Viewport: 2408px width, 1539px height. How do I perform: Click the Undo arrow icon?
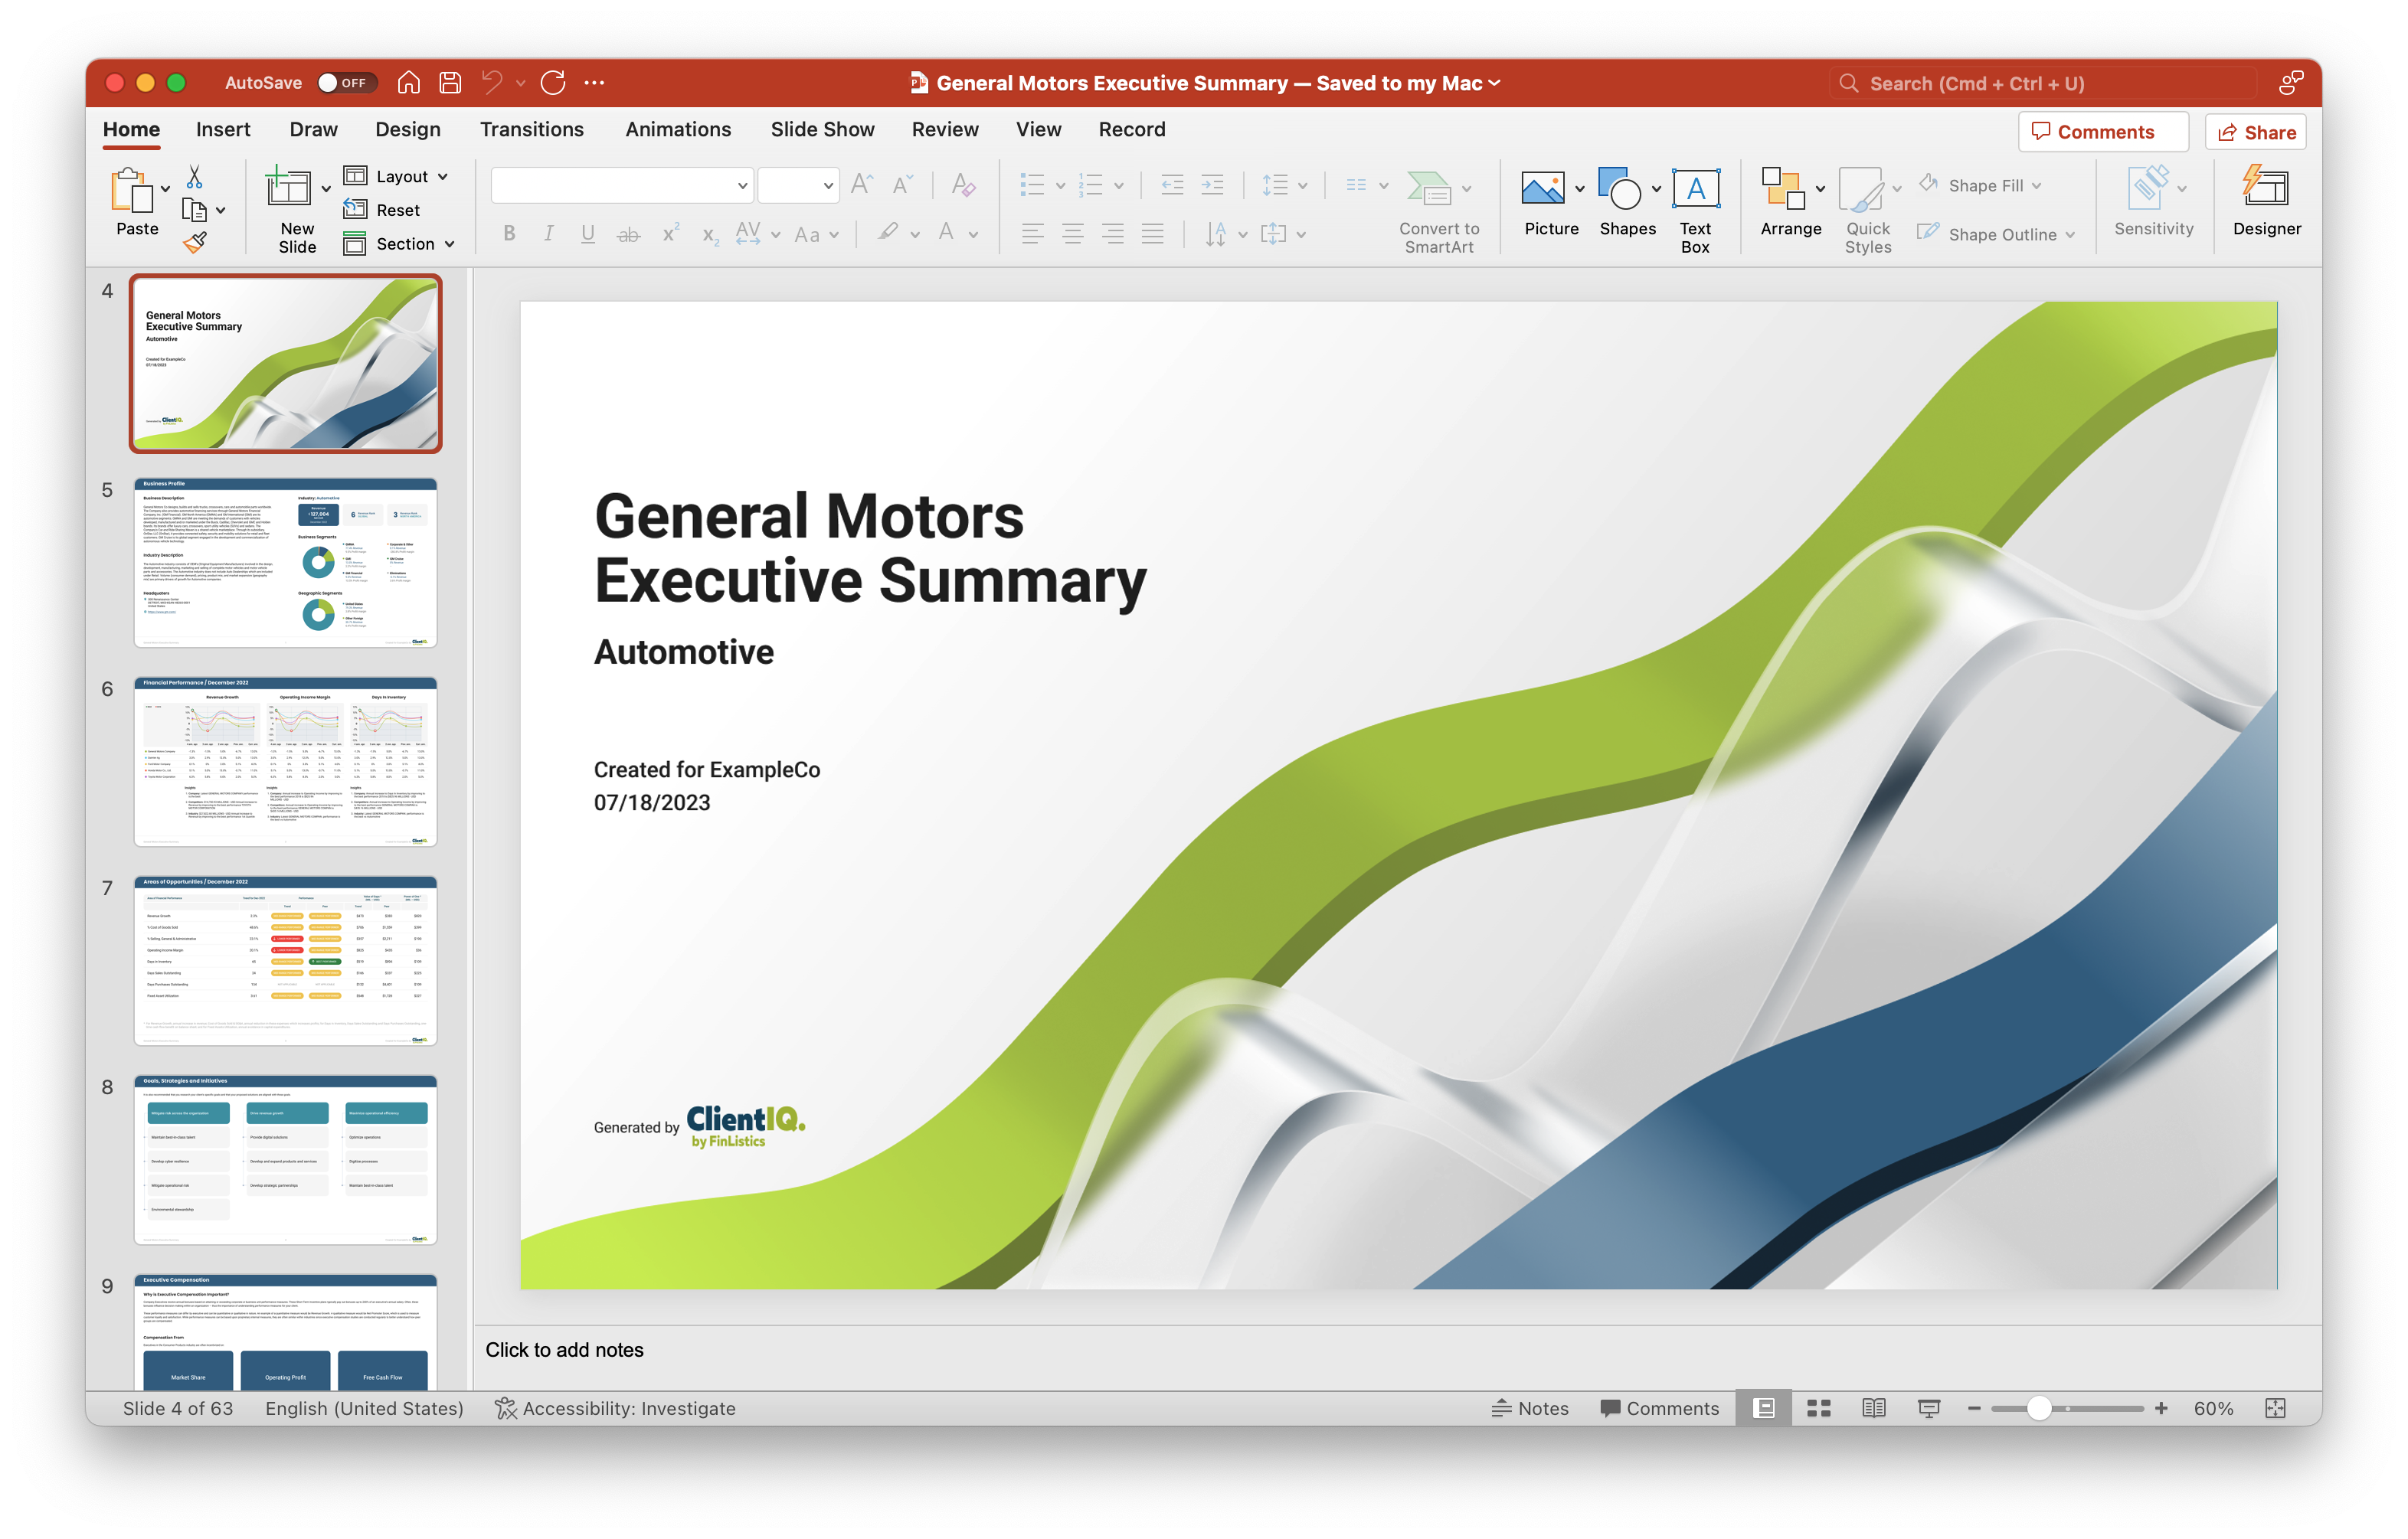[492, 83]
